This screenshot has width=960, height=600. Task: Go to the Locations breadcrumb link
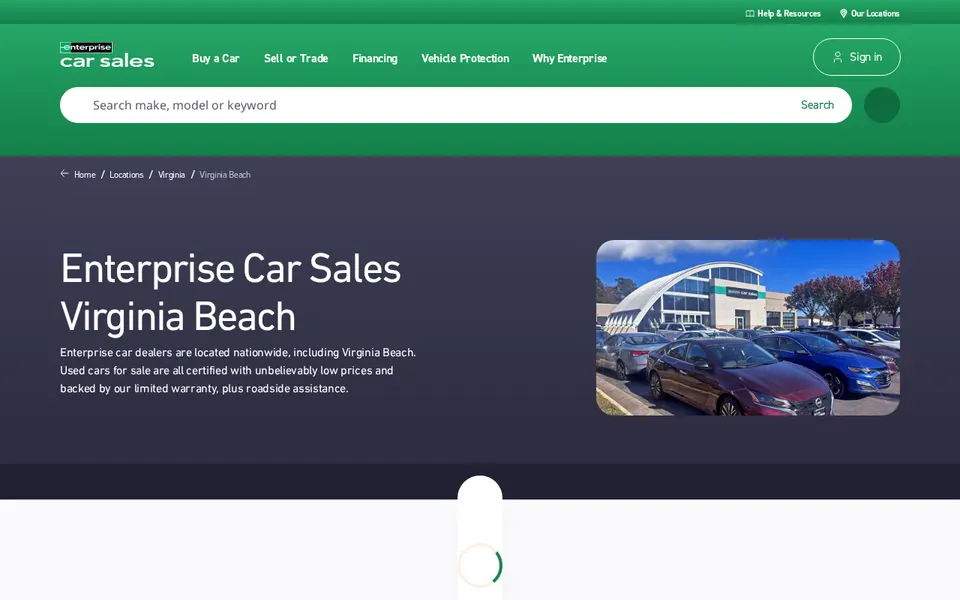(126, 174)
